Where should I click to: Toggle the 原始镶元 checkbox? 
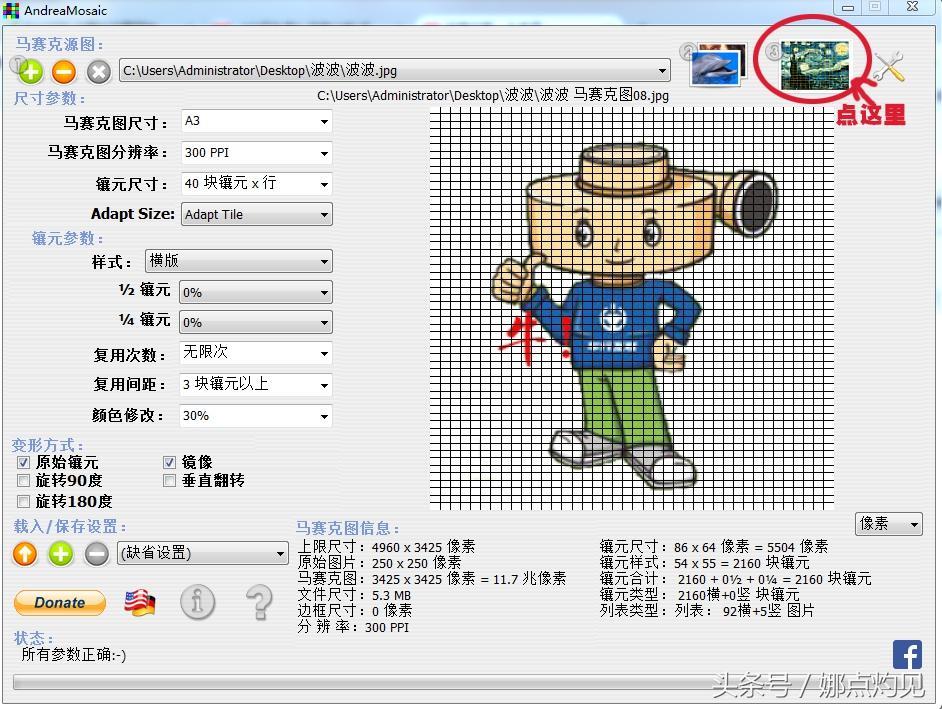click(x=23, y=463)
